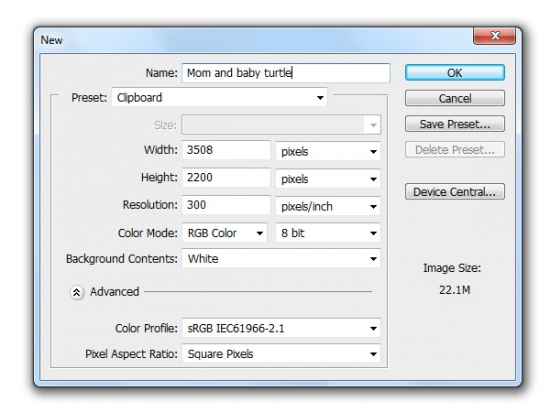Collapse the Advanced section chevron icon
Screen dimensions: 550x412
[x=76, y=292]
